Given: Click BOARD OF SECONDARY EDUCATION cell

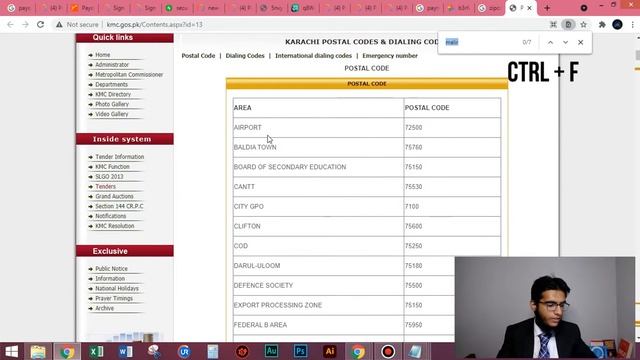Looking at the screenshot, I should pos(318,167).
